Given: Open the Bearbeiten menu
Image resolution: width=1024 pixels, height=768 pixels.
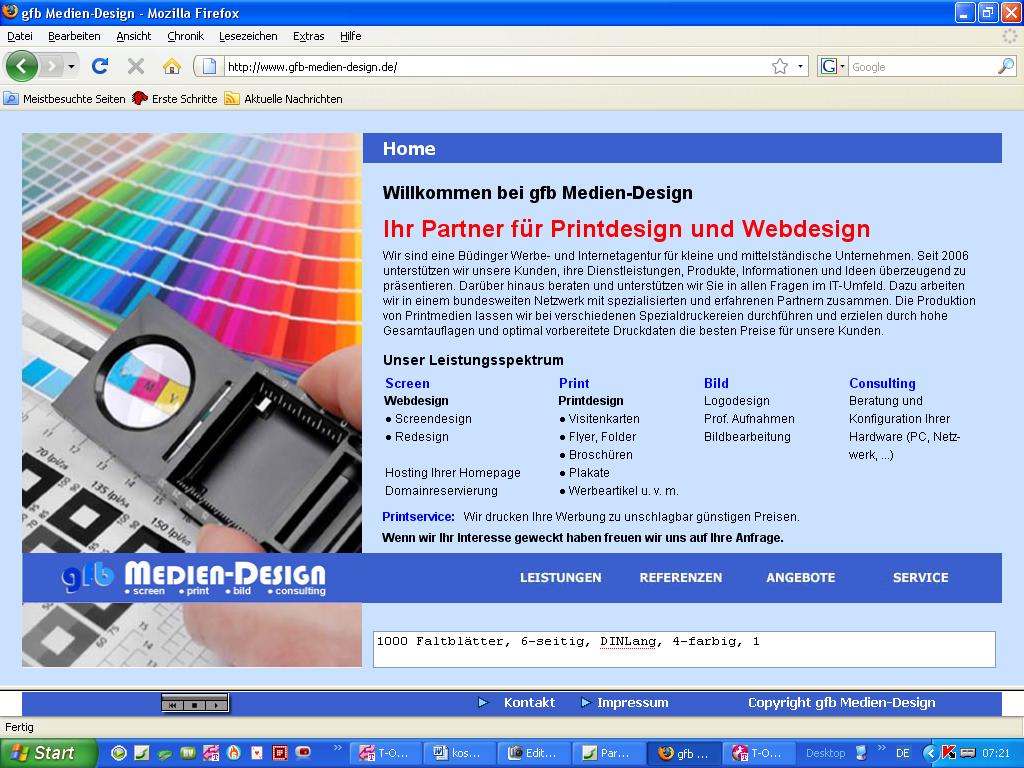Looking at the screenshot, I should tap(74, 37).
